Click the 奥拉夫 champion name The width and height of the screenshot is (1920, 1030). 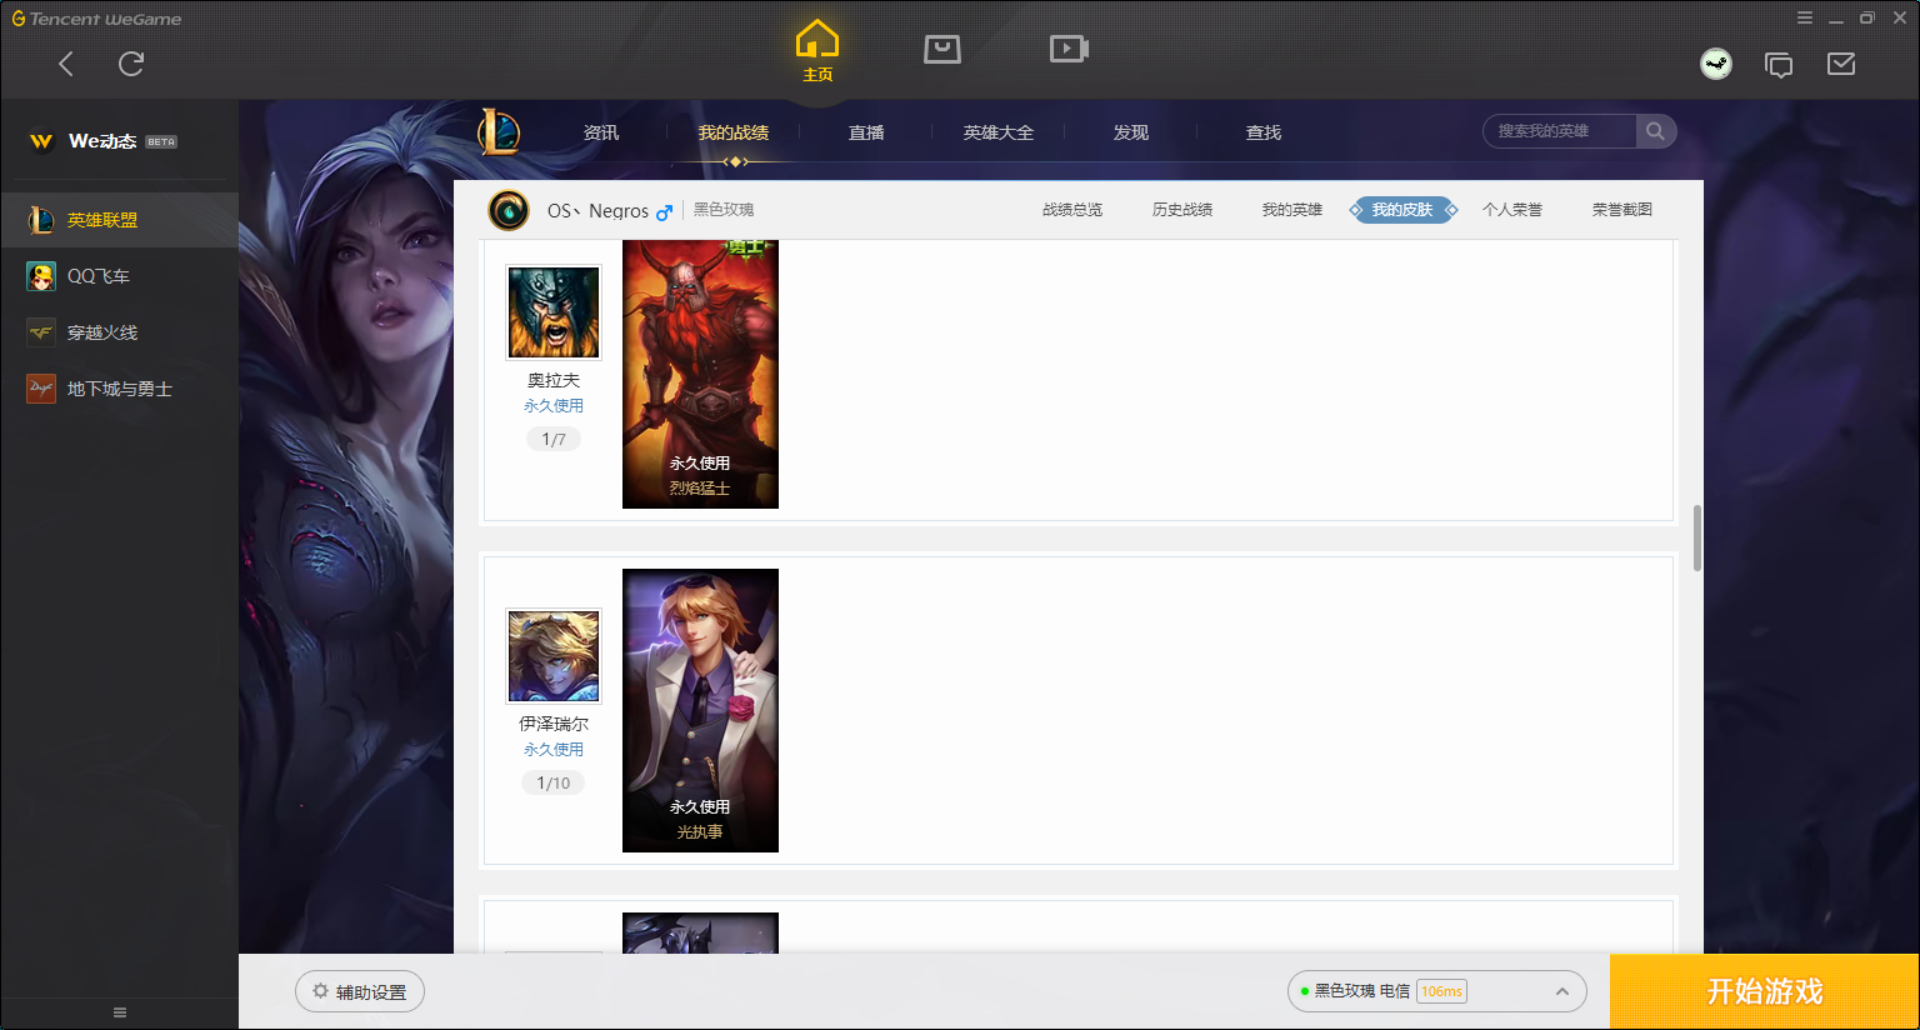pos(554,380)
